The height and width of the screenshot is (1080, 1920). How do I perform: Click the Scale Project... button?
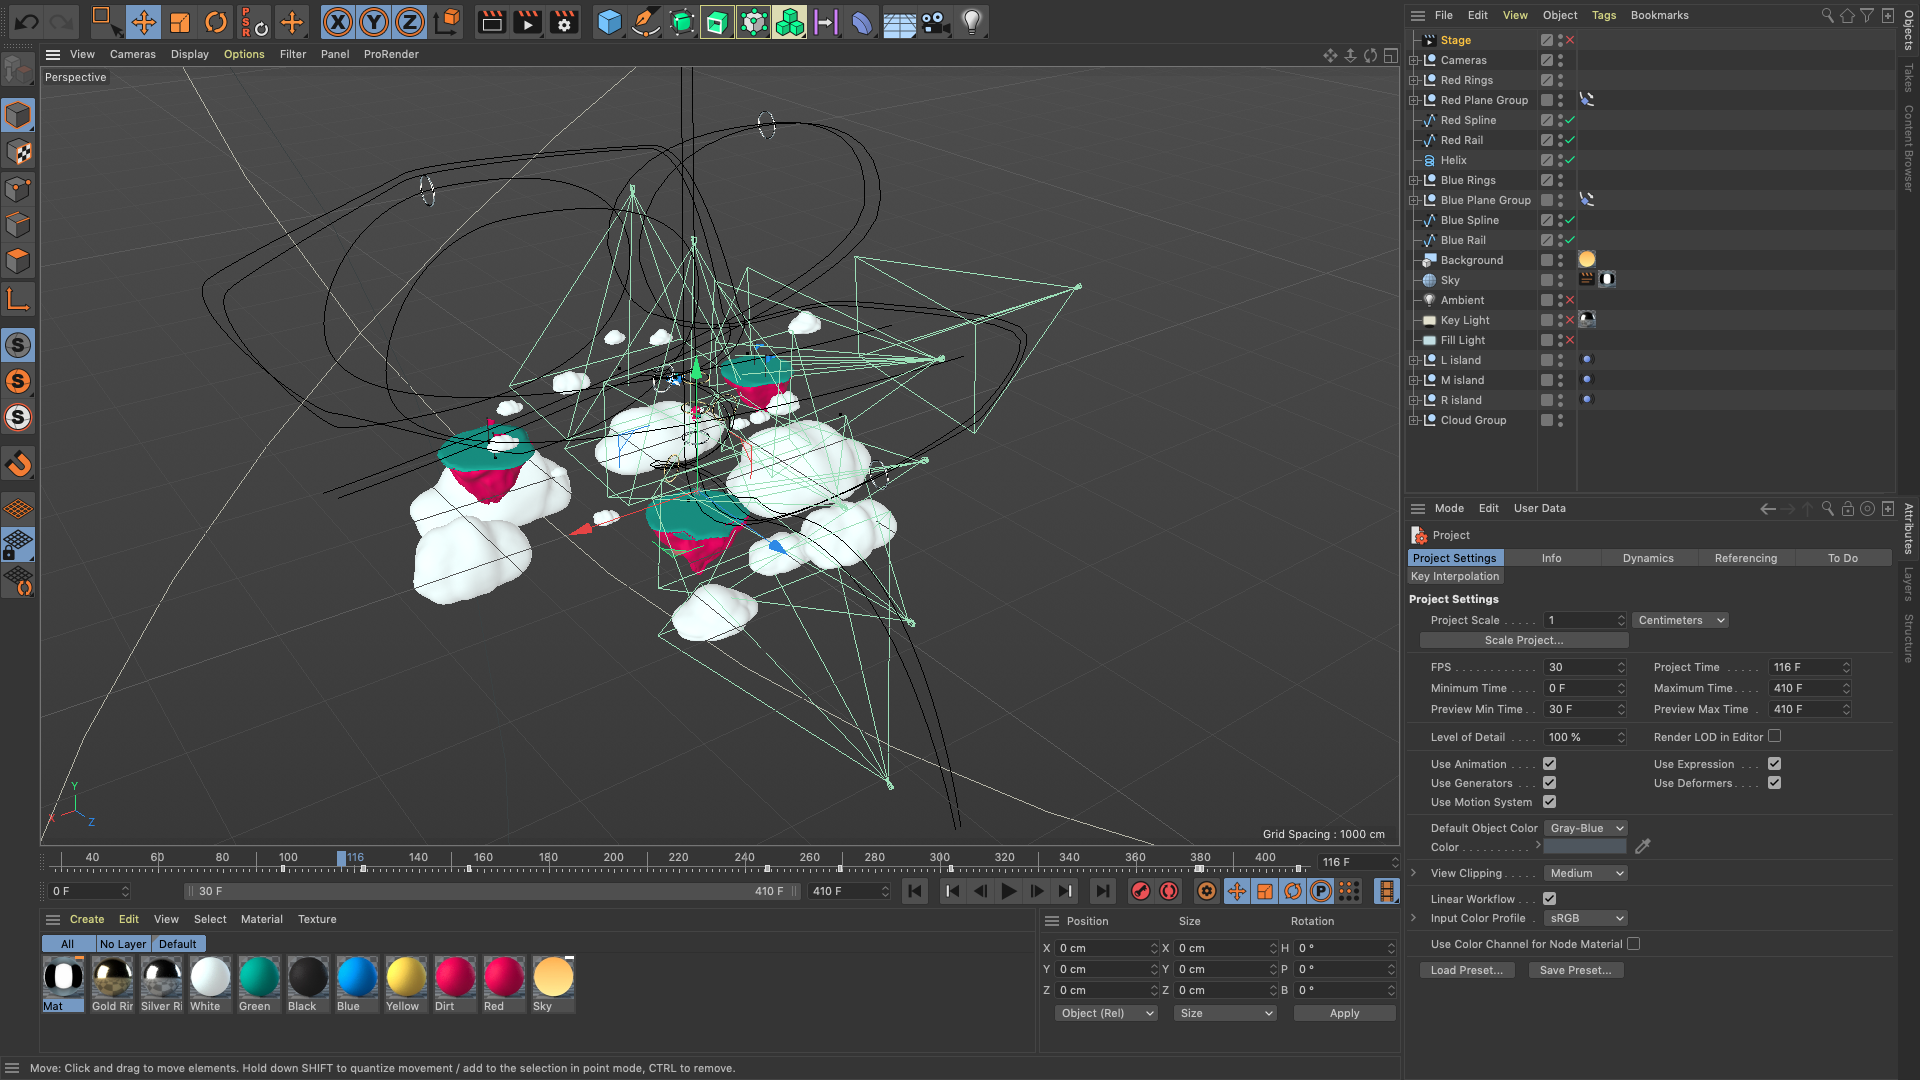(x=1523, y=640)
